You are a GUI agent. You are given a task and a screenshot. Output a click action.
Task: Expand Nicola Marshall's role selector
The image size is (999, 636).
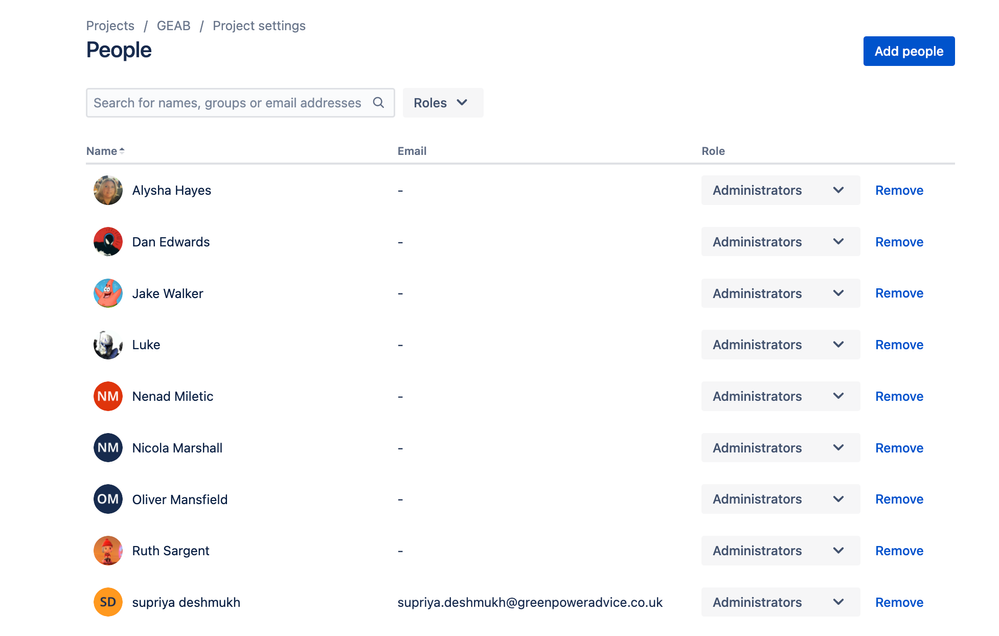[779, 447]
